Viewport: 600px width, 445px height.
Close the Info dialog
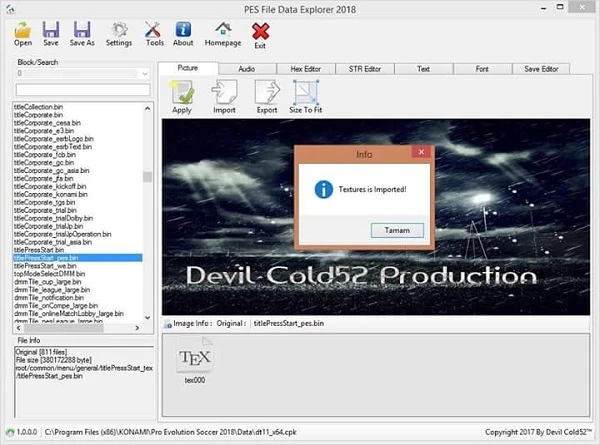pyautogui.click(x=421, y=152)
